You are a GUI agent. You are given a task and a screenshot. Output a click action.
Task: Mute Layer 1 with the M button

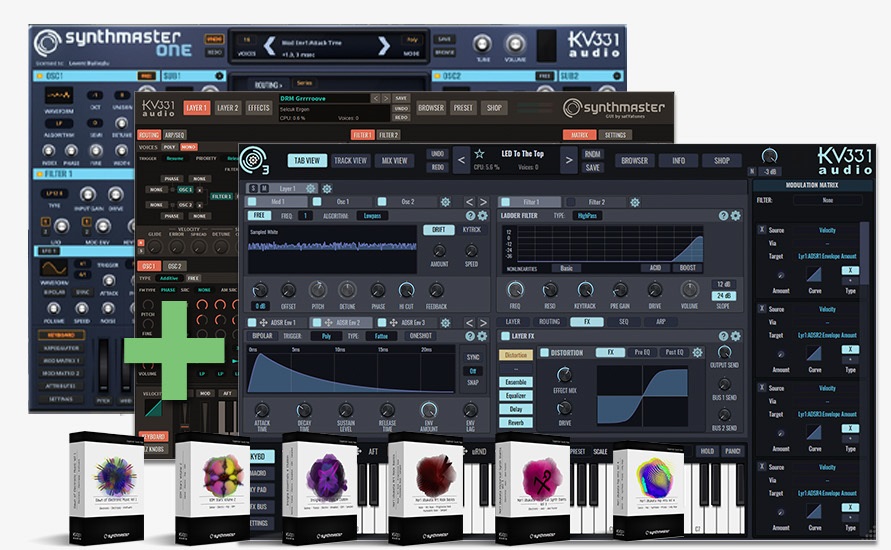[264, 188]
